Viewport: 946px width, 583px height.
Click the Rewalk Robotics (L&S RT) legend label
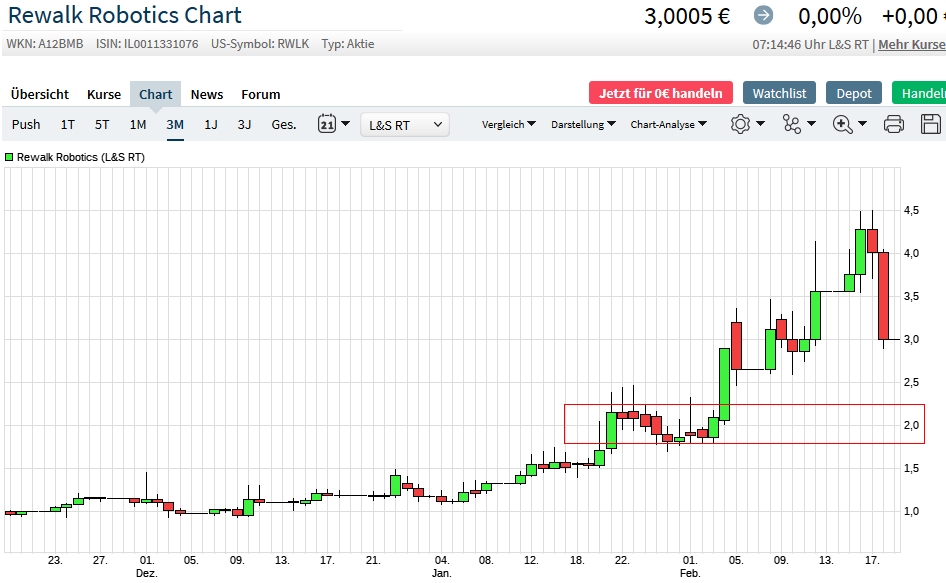coord(81,157)
